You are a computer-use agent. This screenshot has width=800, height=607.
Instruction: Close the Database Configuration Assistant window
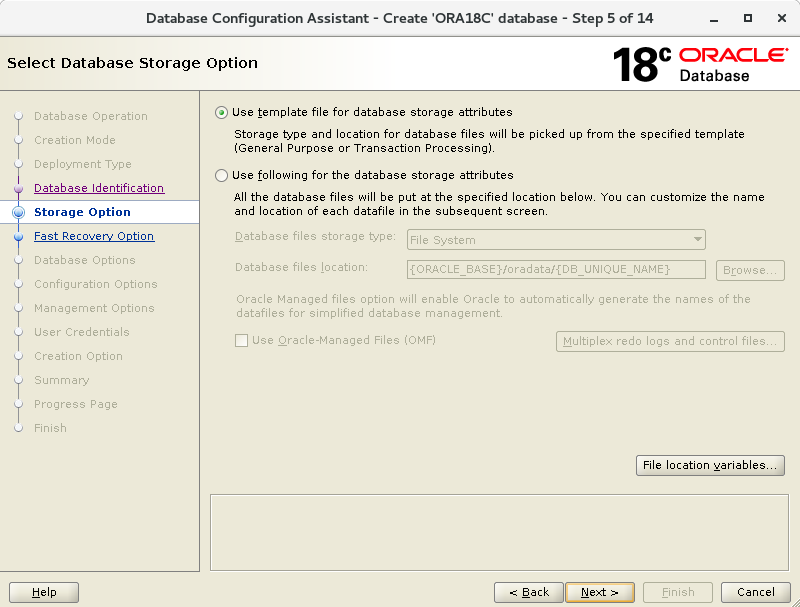(782, 18)
